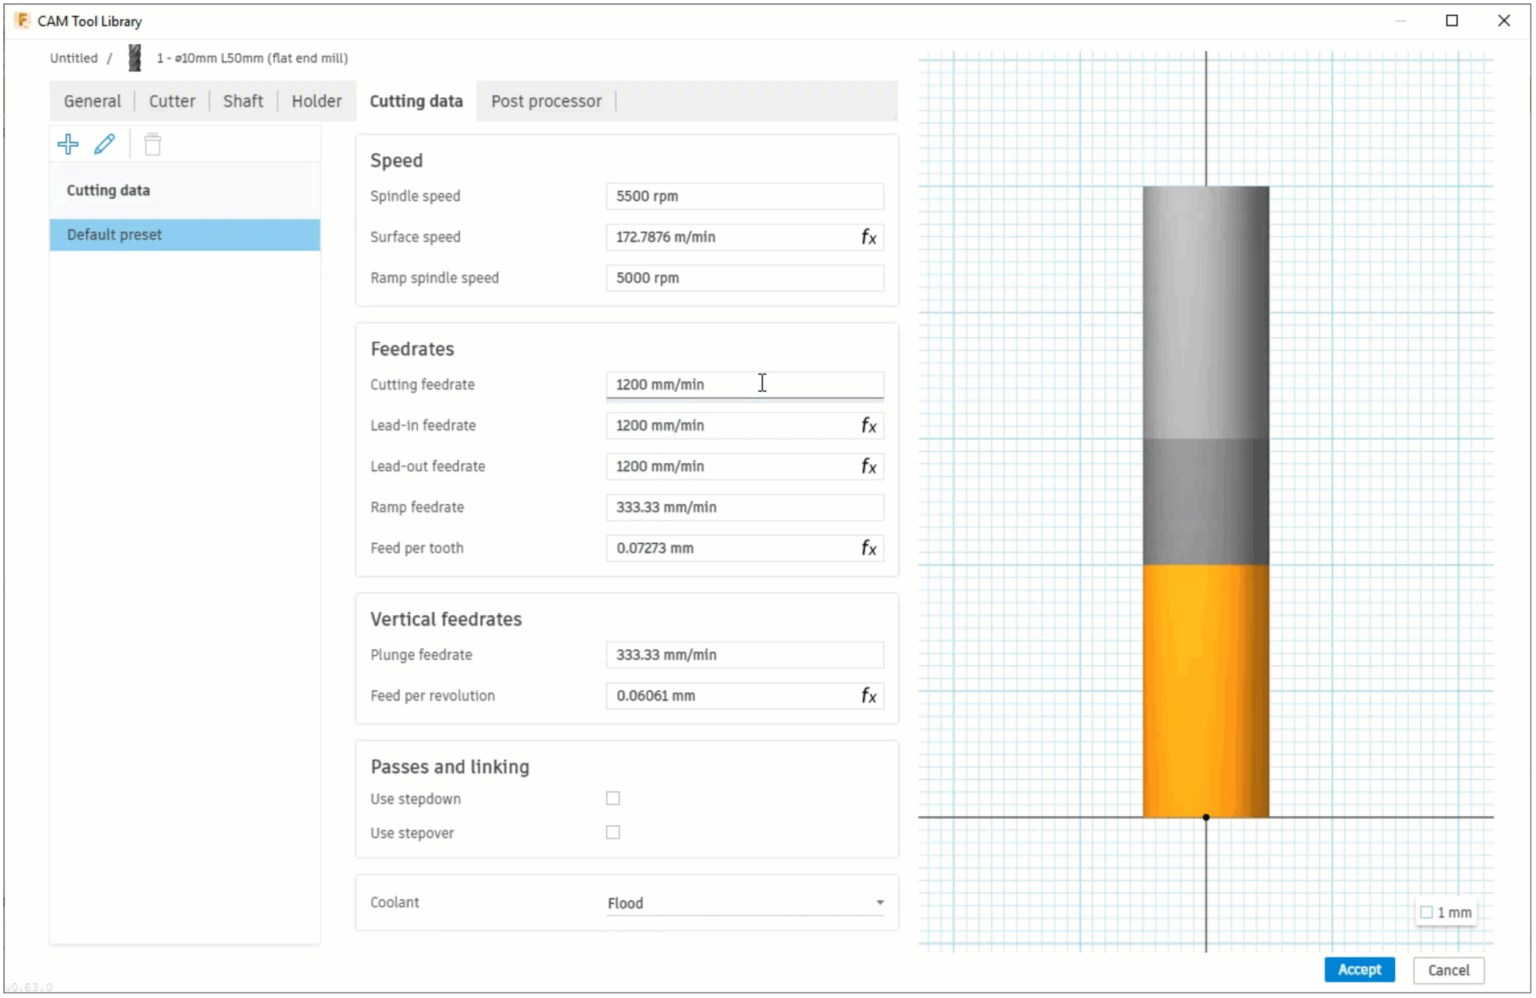Viewport: 1536px width, 998px height.
Task: Click the fx icon next to Feed per revolution
Action: pyautogui.click(x=869, y=695)
